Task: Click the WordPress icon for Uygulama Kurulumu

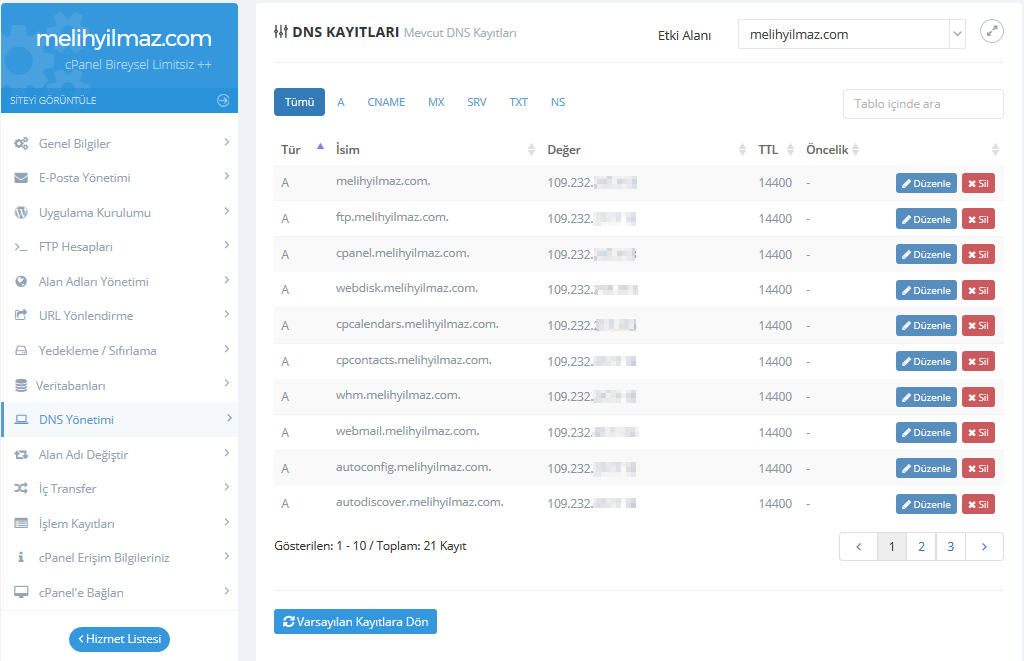Action: click(x=21, y=213)
